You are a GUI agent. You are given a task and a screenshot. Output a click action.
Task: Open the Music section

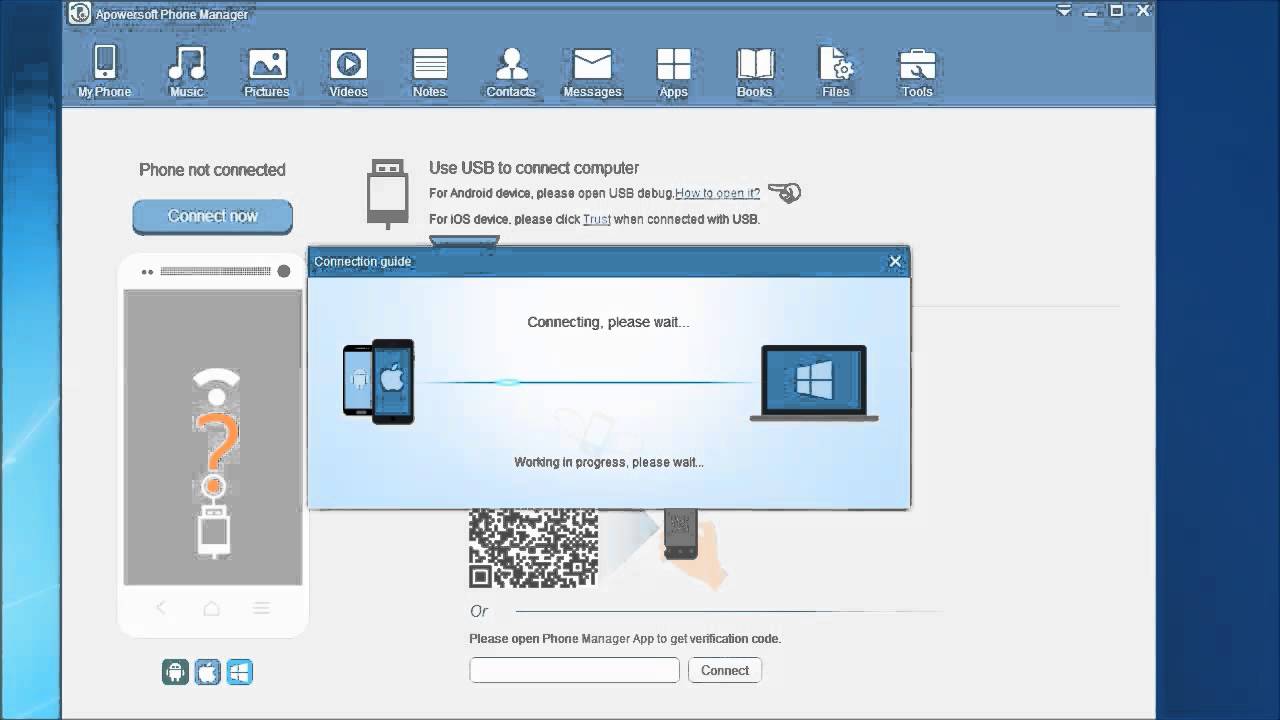click(186, 71)
